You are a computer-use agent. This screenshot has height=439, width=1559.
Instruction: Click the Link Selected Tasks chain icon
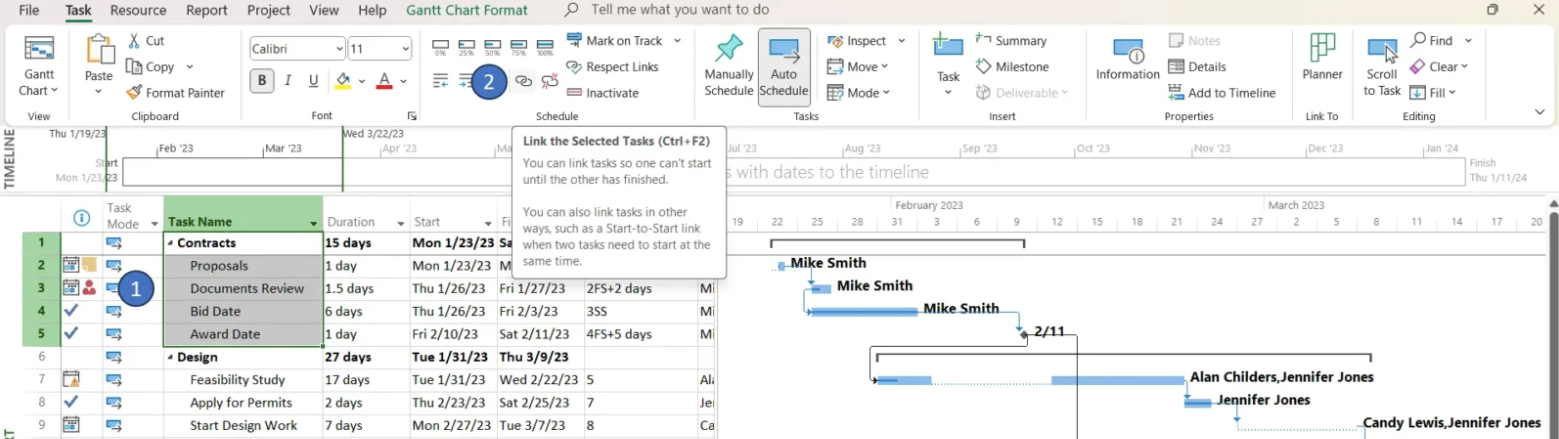point(523,81)
